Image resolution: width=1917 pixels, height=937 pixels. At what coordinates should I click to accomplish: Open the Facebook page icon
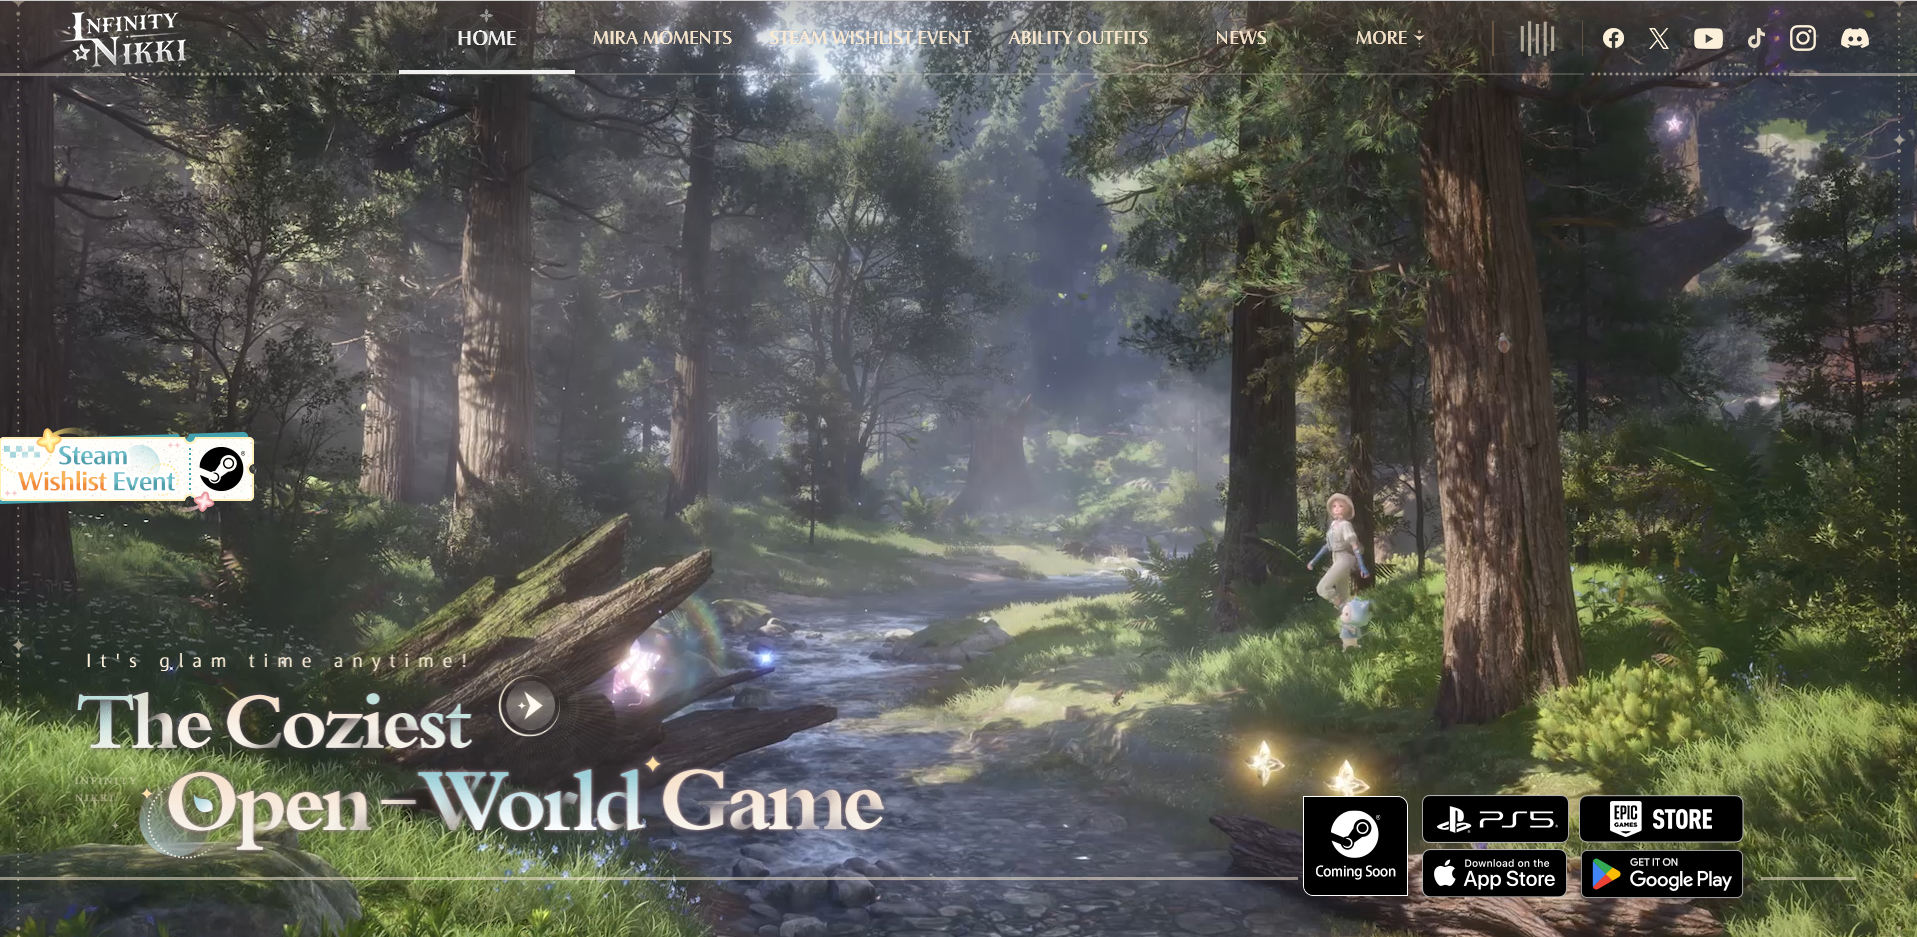pos(1613,38)
